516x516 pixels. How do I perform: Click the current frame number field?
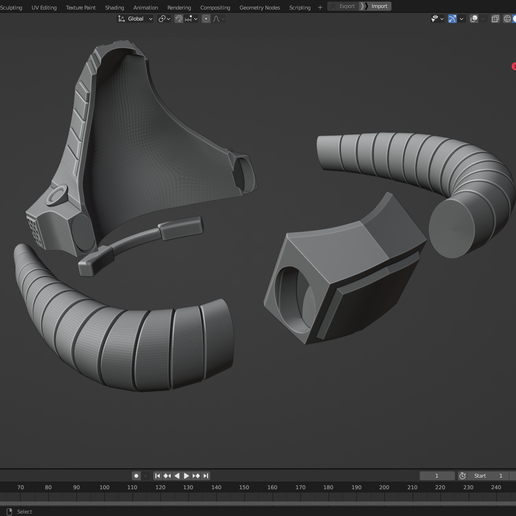(437, 476)
